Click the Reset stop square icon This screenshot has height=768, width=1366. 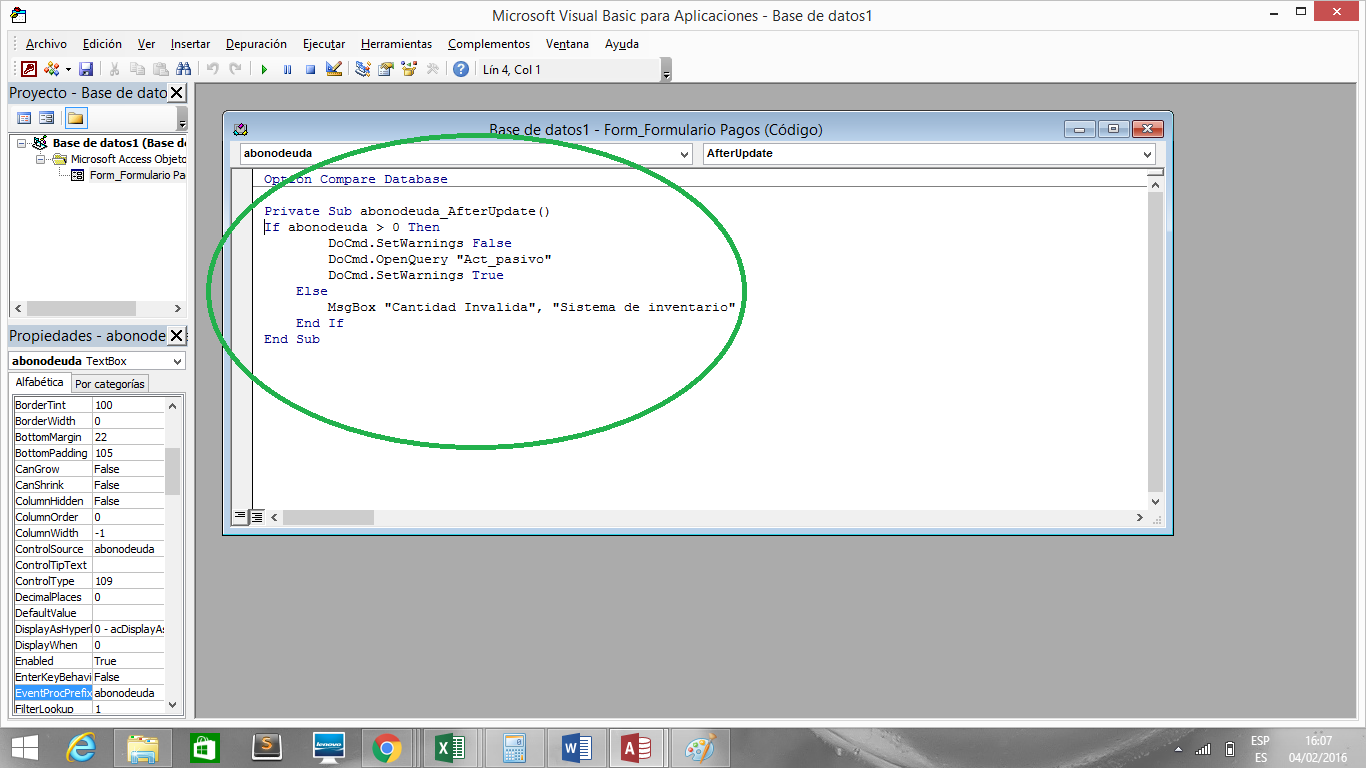click(x=310, y=69)
